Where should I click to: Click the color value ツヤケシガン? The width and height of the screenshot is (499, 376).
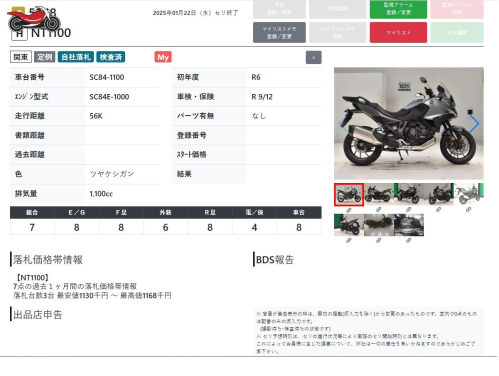click(112, 174)
